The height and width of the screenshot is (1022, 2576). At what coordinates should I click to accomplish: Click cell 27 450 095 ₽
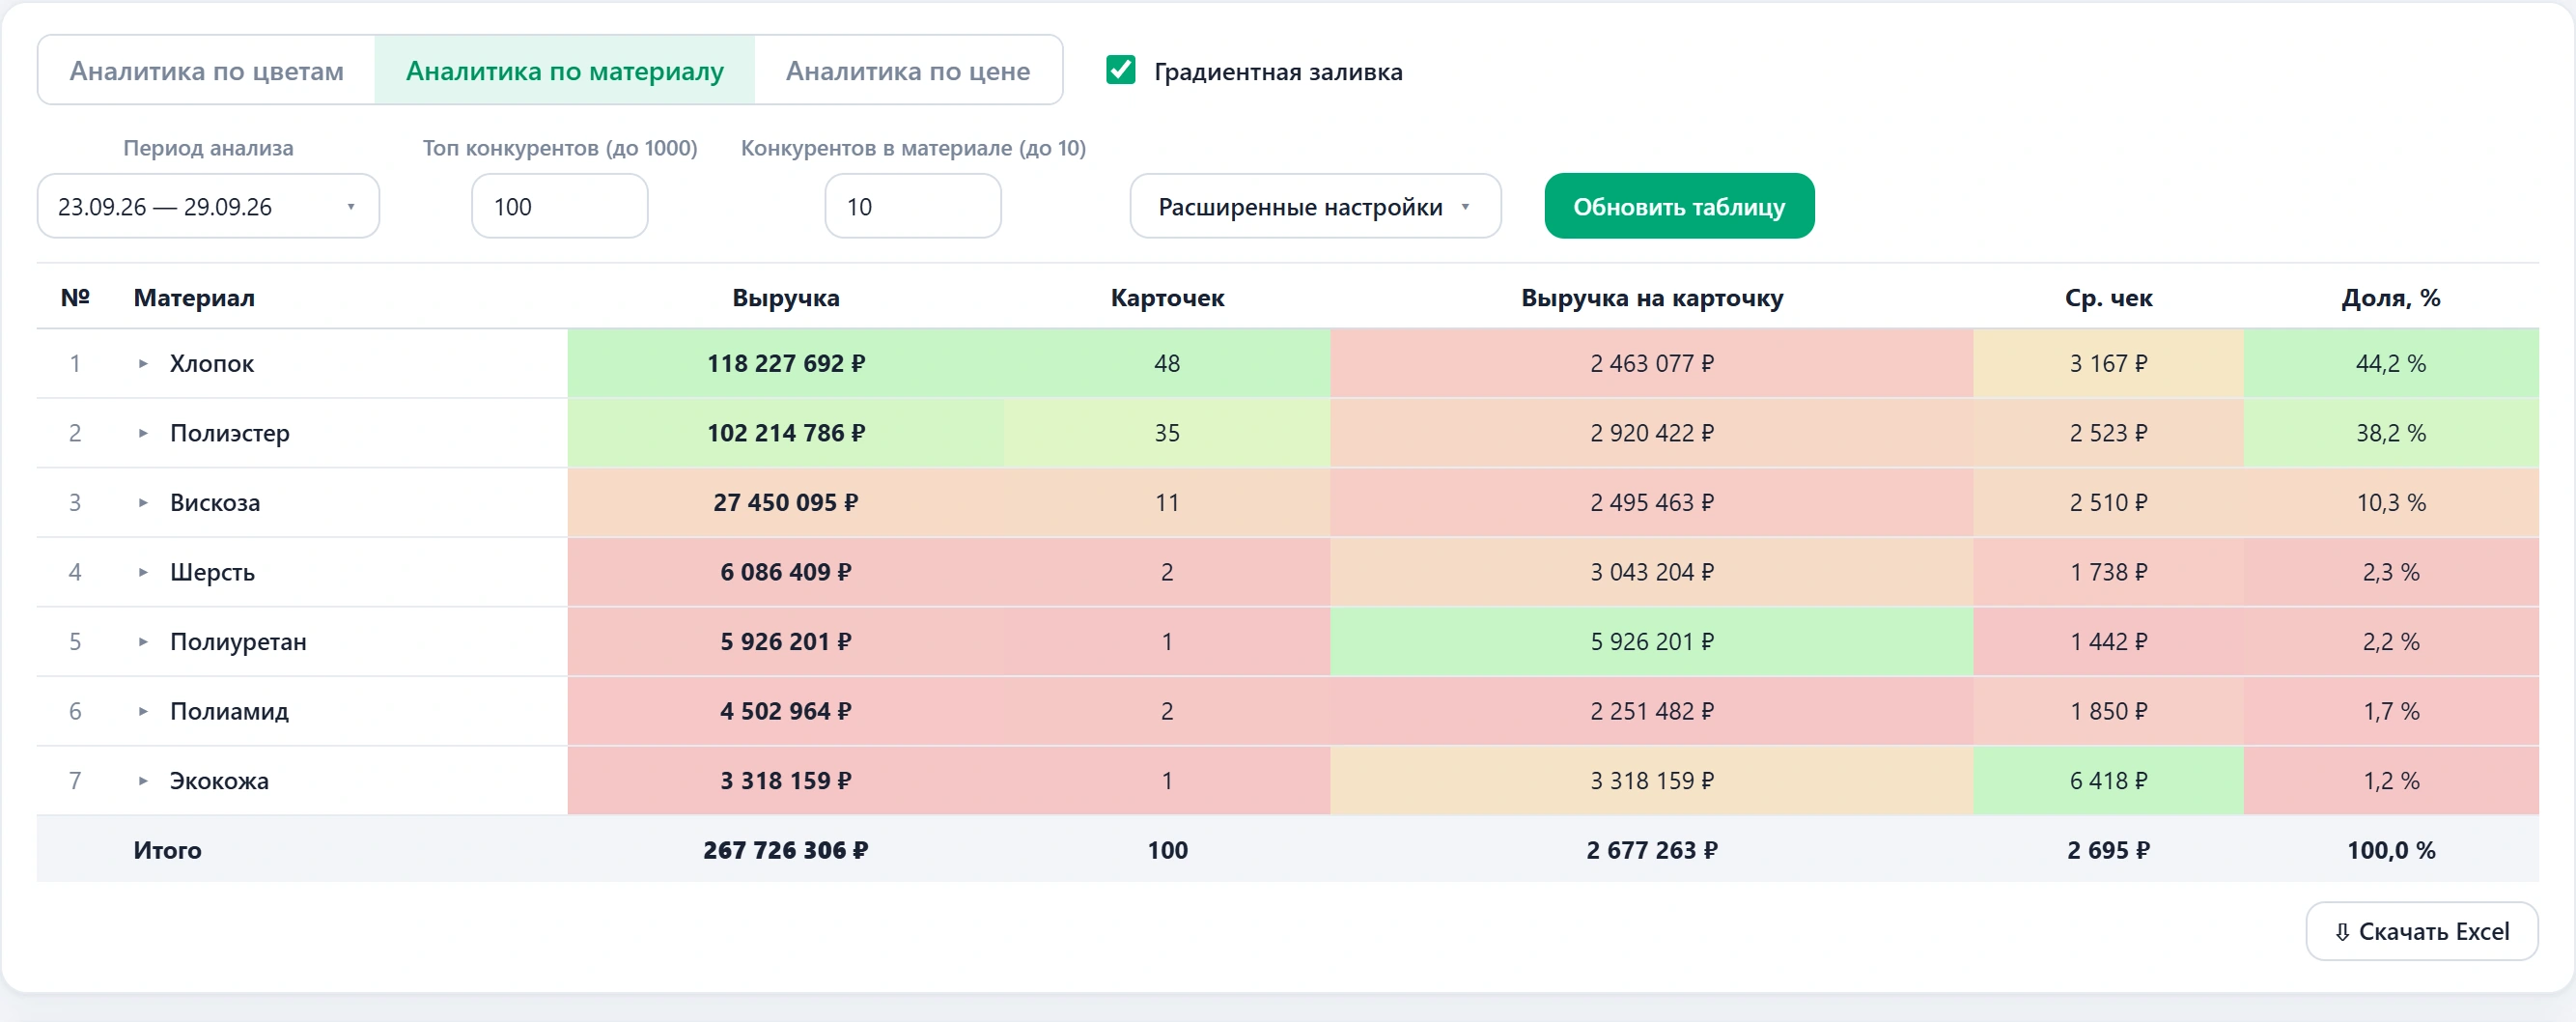click(785, 502)
